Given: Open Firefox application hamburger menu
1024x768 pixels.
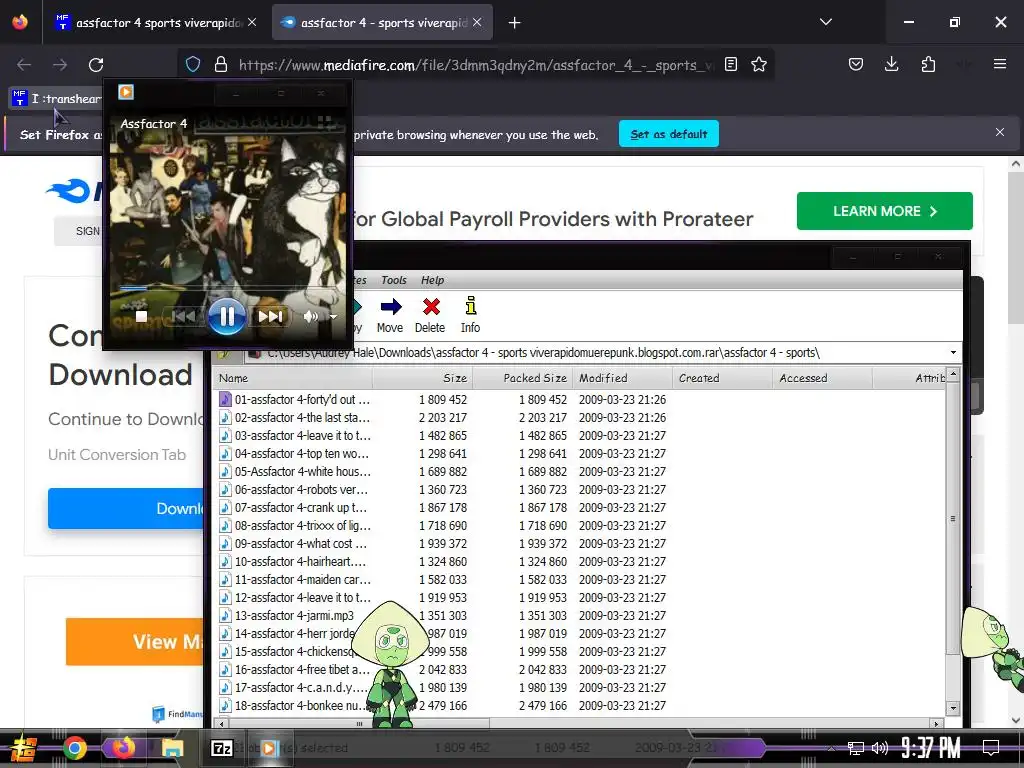Looking at the screenshot, I should click(999, 64).
